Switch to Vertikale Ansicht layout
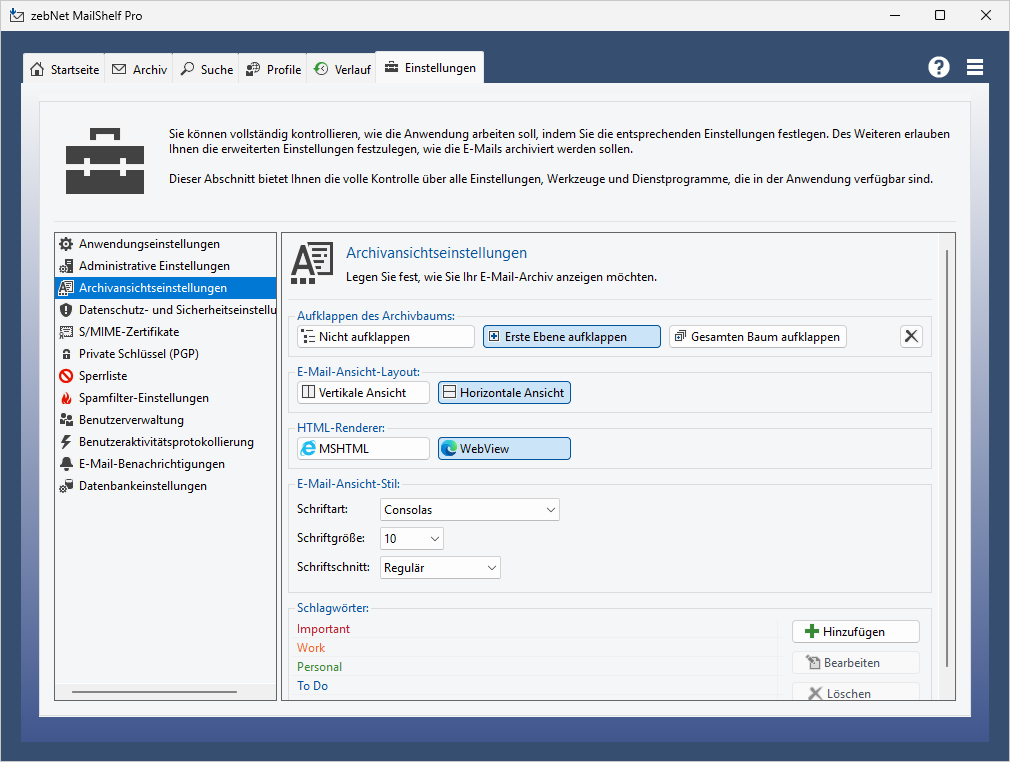 coord(363,393)
